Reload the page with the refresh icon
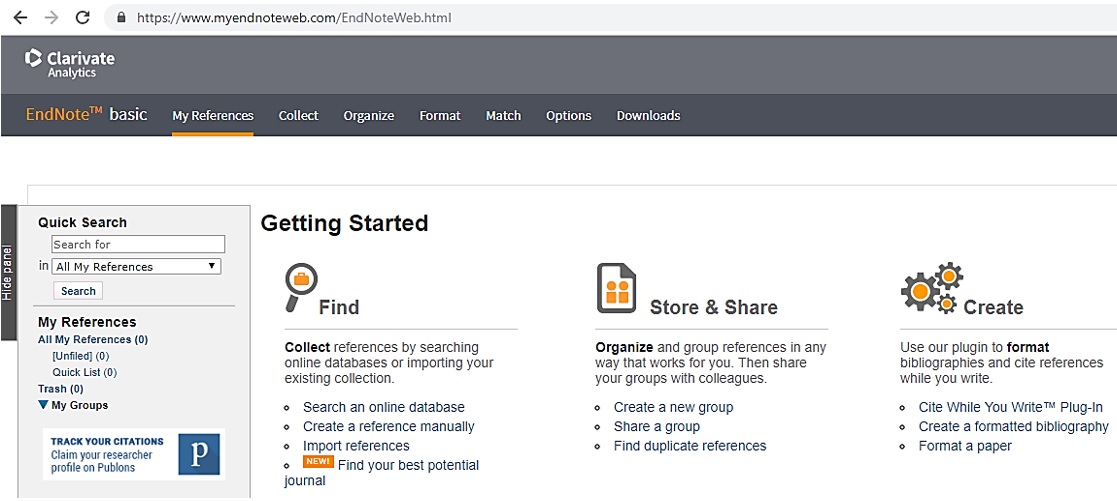The image size is (1117, 501). point(83,17)
